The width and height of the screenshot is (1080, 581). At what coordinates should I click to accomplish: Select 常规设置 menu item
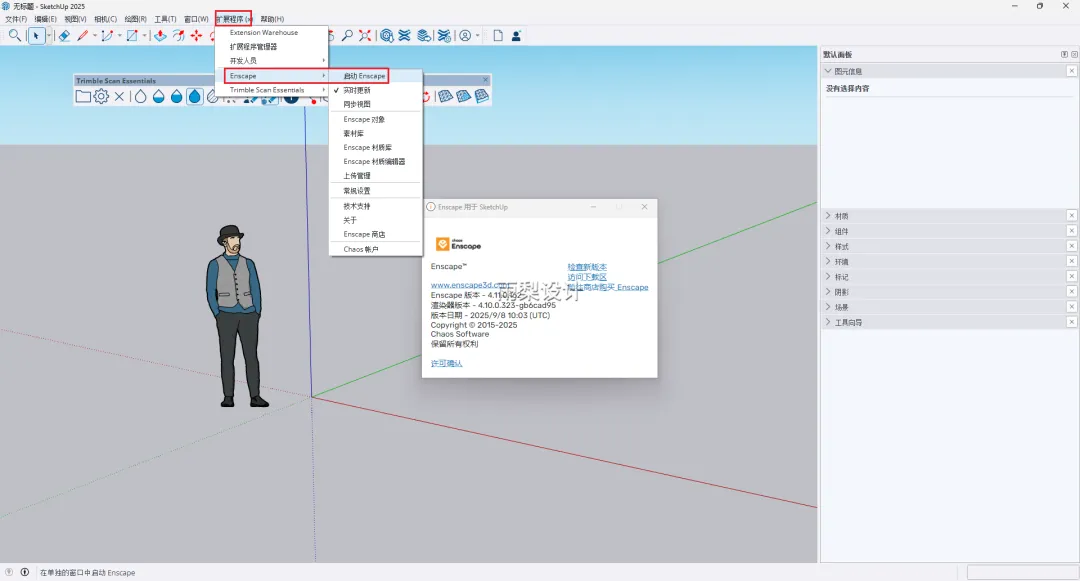(376, 191)
